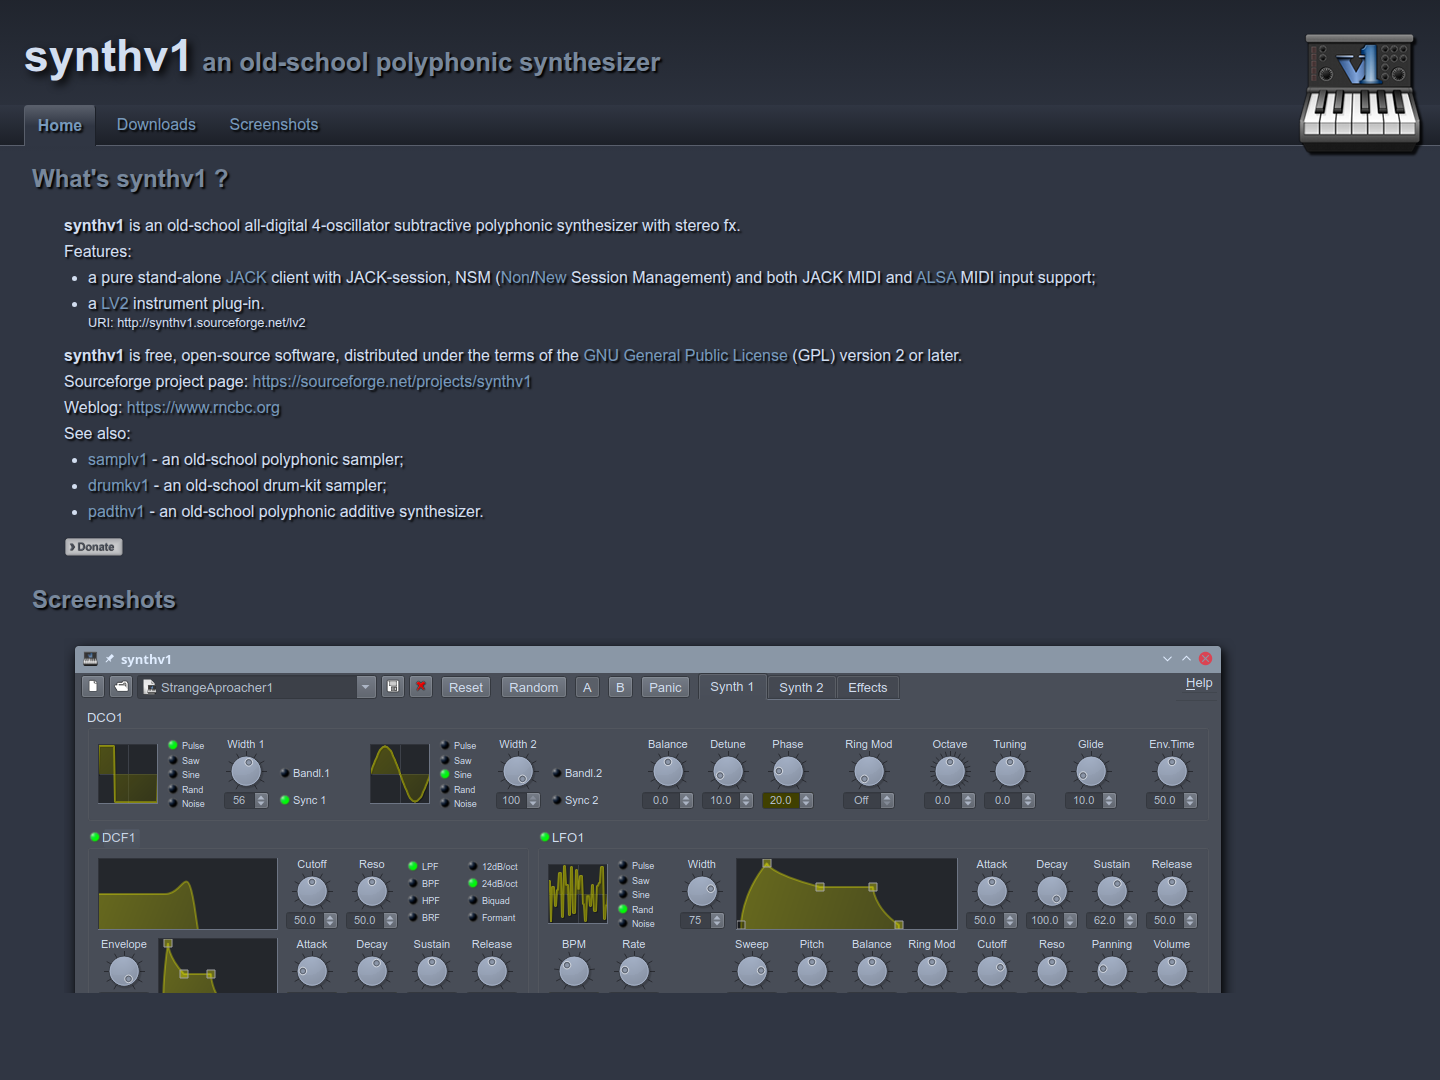Adjust the Octave knob
Image resolution: width=1440 pixels, height=1080 pixels.
coord(950,771)
